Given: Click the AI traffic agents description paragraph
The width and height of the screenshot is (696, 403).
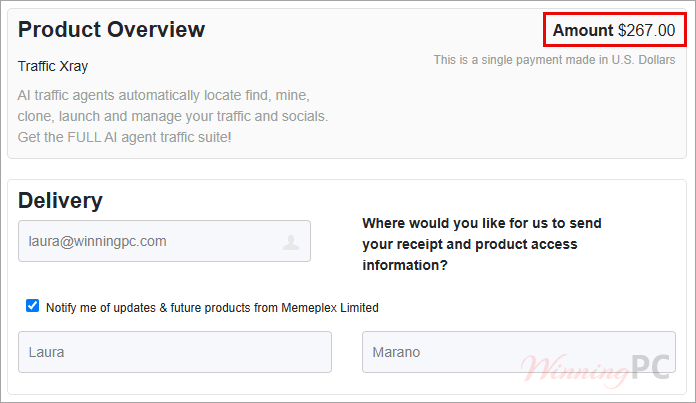Looking at the screenshot, I should click(173, 116).
